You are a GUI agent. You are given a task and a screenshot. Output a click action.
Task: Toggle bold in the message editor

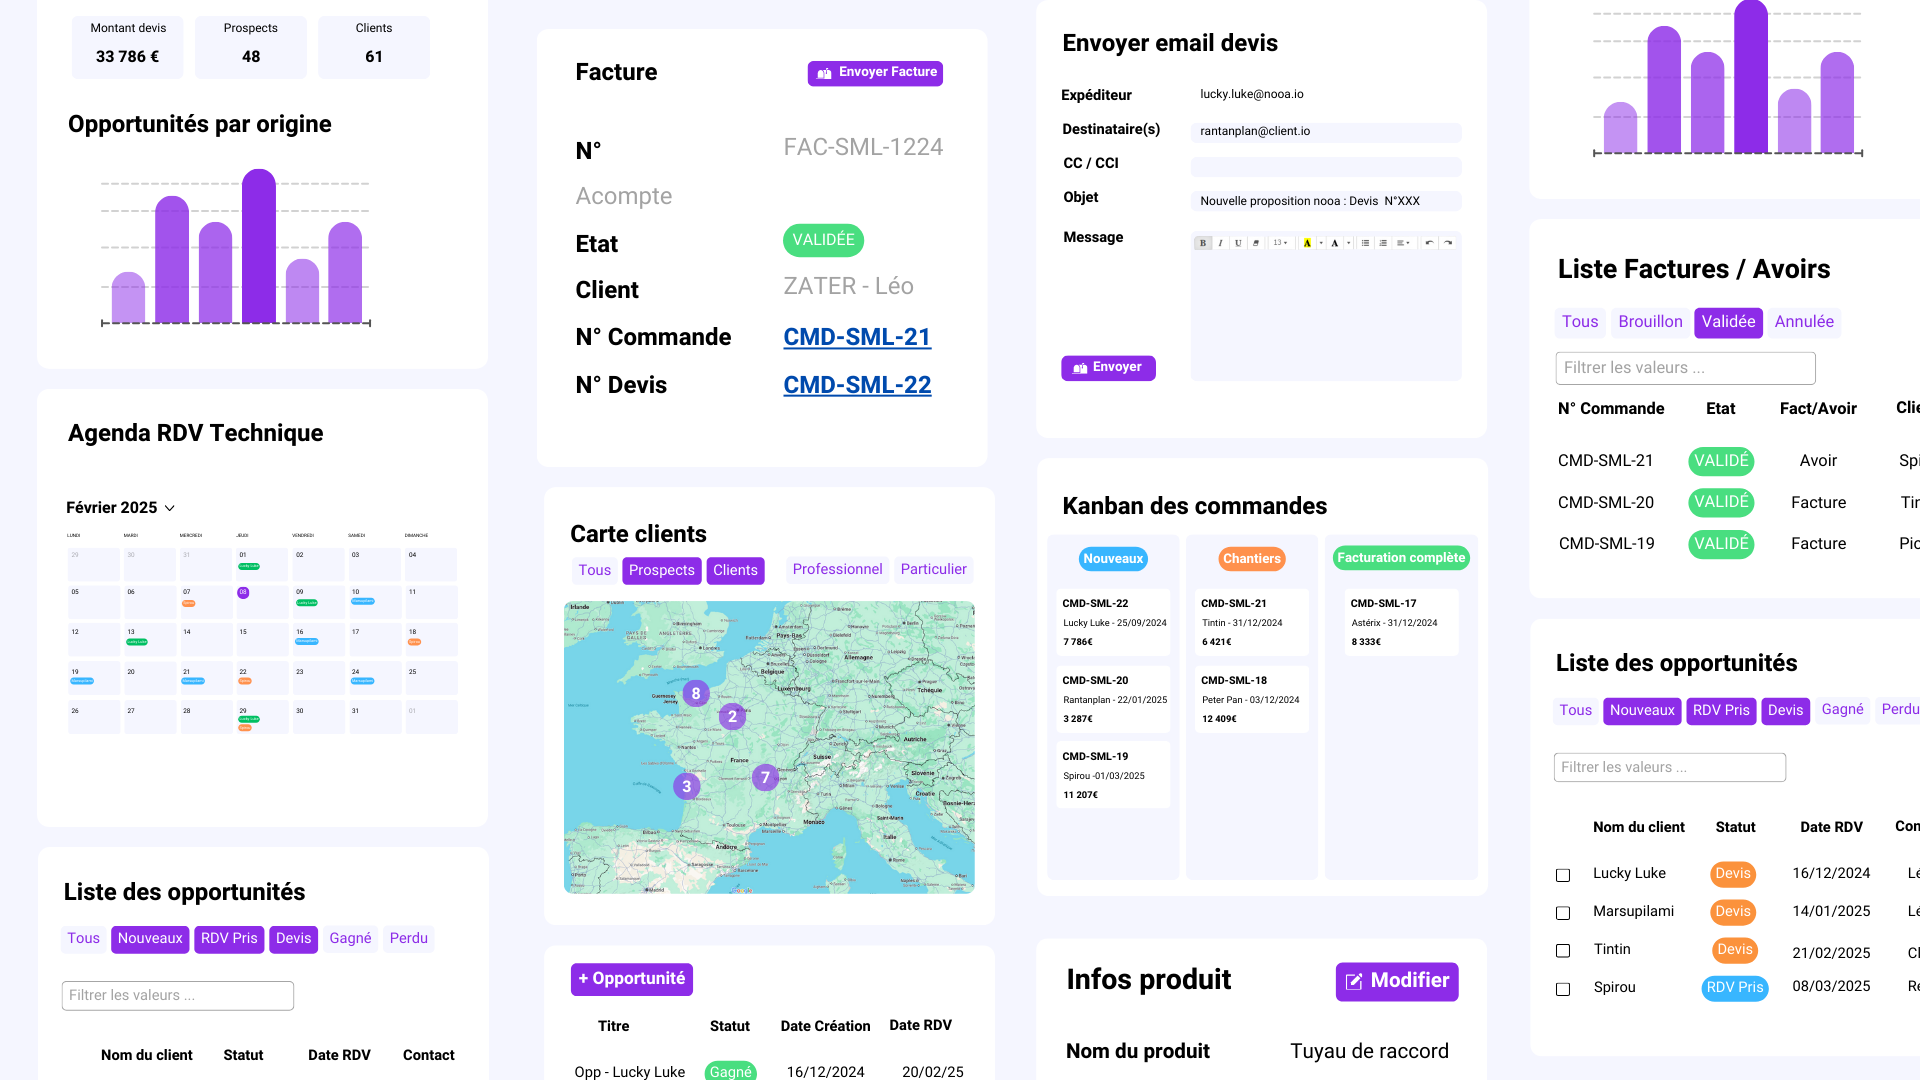[1203, 243]
